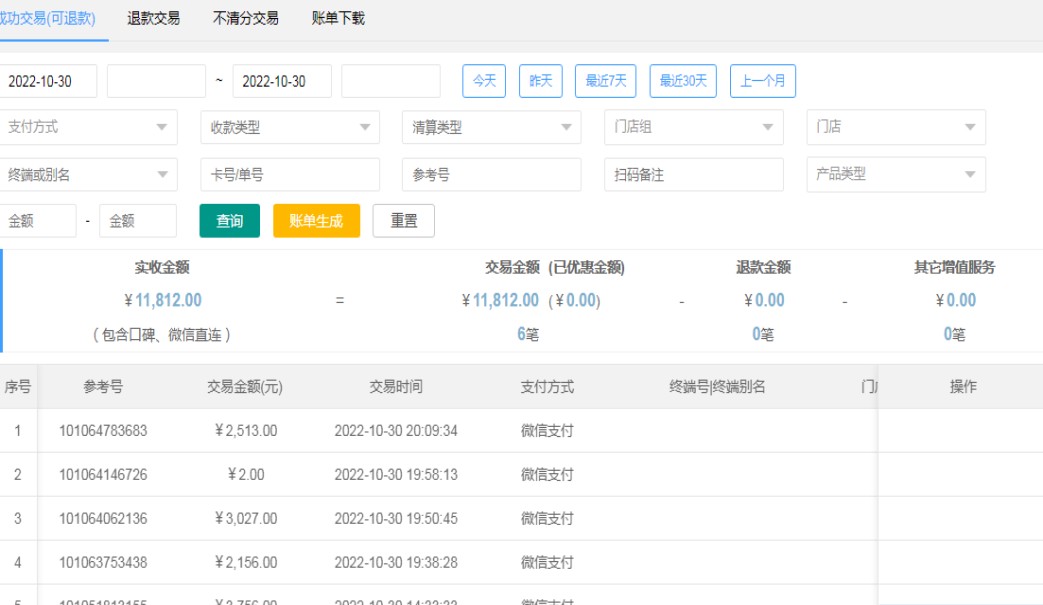Click the 今天 quick date button
Viewport: 1043px width, 605px height.
pyautogui.click(x=484, y=81)
